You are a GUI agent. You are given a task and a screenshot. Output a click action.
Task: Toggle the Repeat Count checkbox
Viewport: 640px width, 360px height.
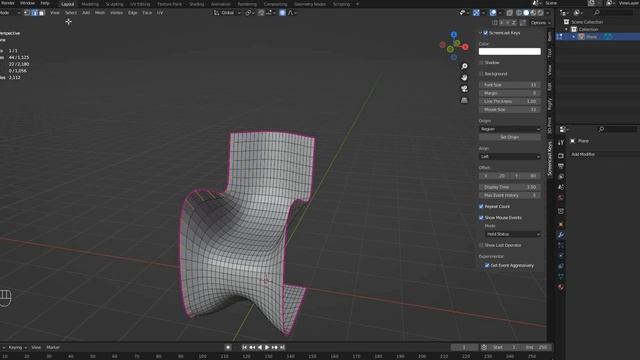(x=481, y=207)
